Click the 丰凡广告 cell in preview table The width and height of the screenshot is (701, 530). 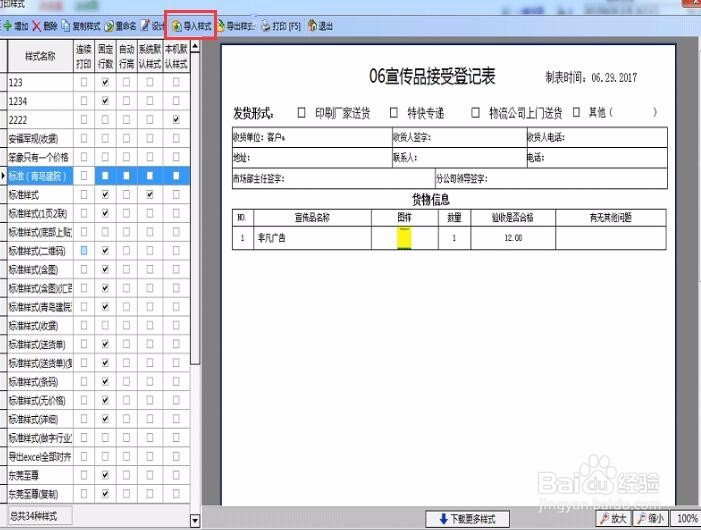(312, 238)
